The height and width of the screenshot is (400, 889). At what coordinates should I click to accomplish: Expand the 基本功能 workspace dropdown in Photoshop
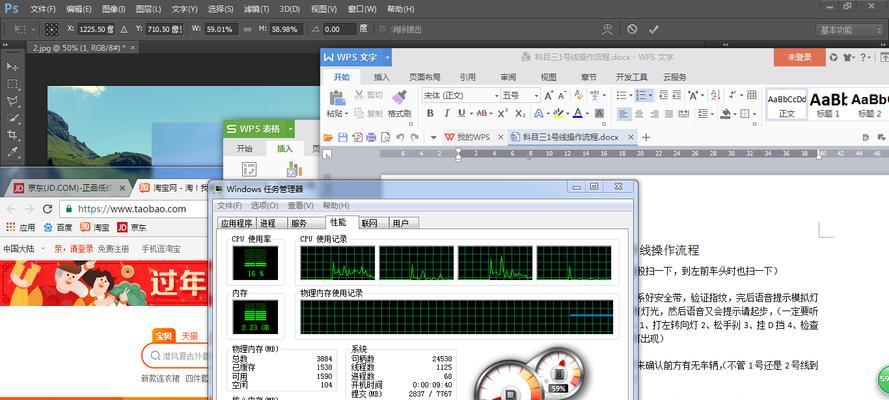pyautogui.click(x=849, y=29)
